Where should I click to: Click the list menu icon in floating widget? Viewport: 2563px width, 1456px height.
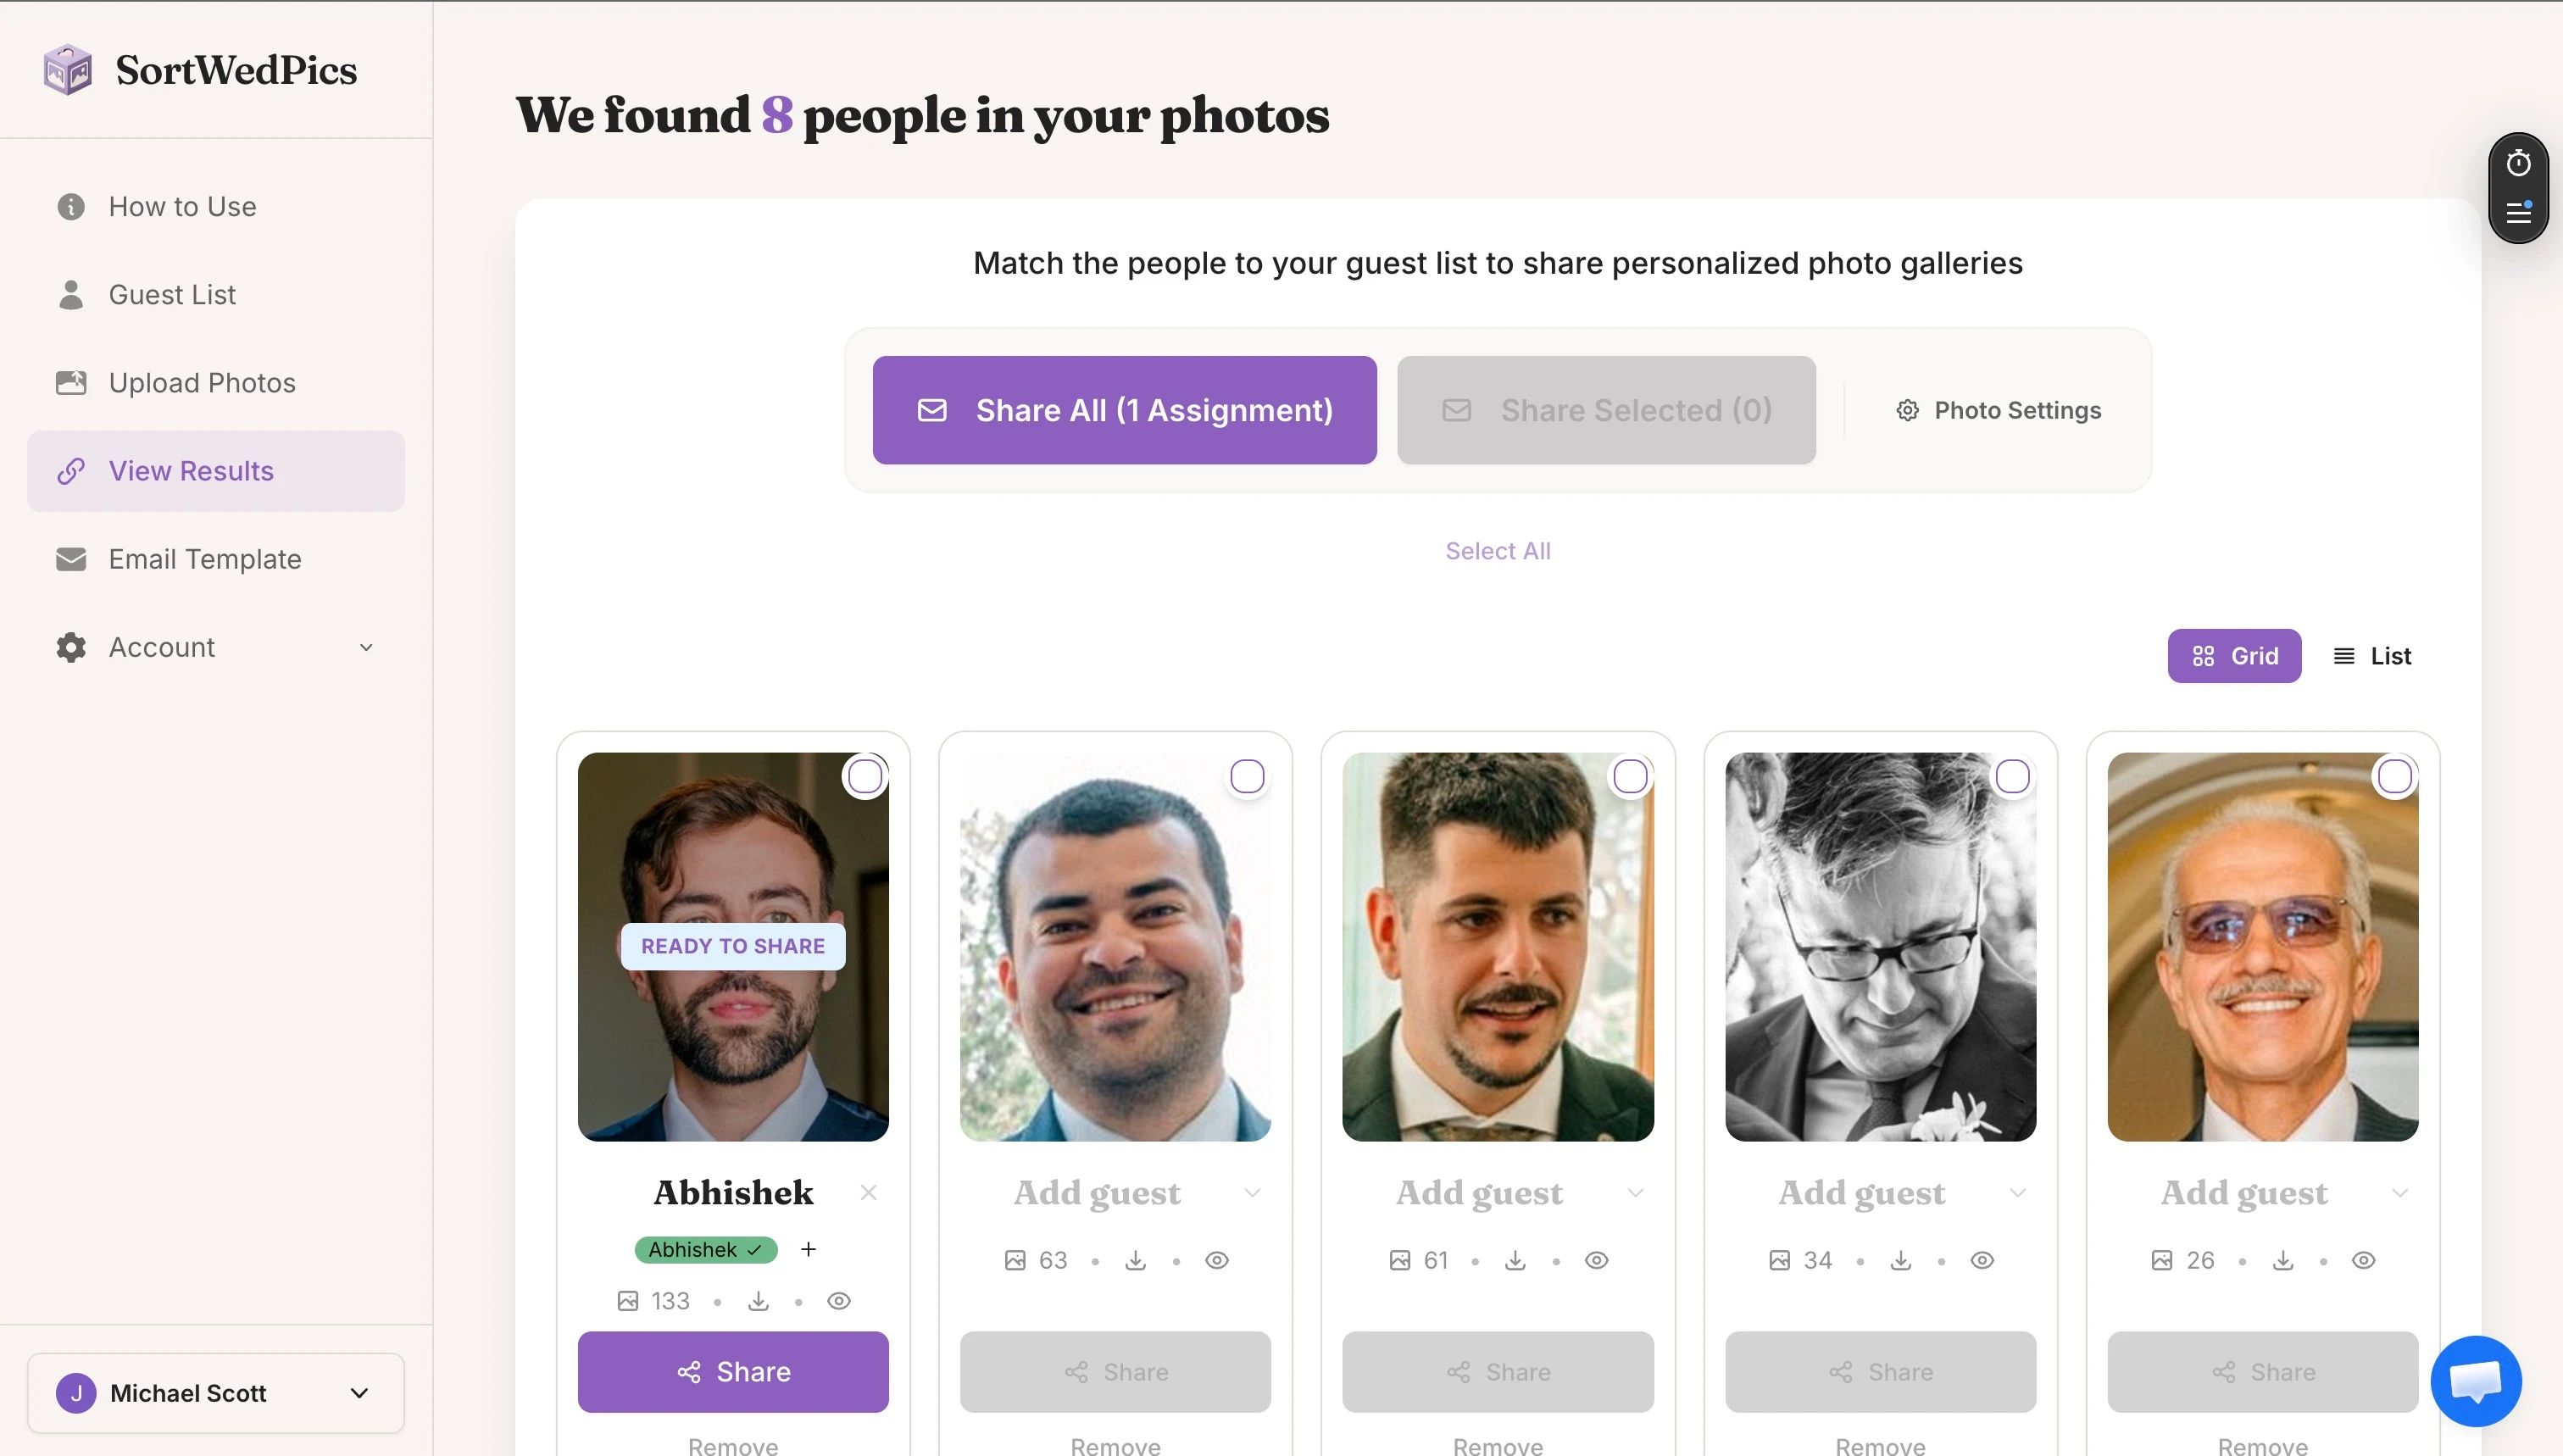pyautogui.click(x=2518, y=212)
